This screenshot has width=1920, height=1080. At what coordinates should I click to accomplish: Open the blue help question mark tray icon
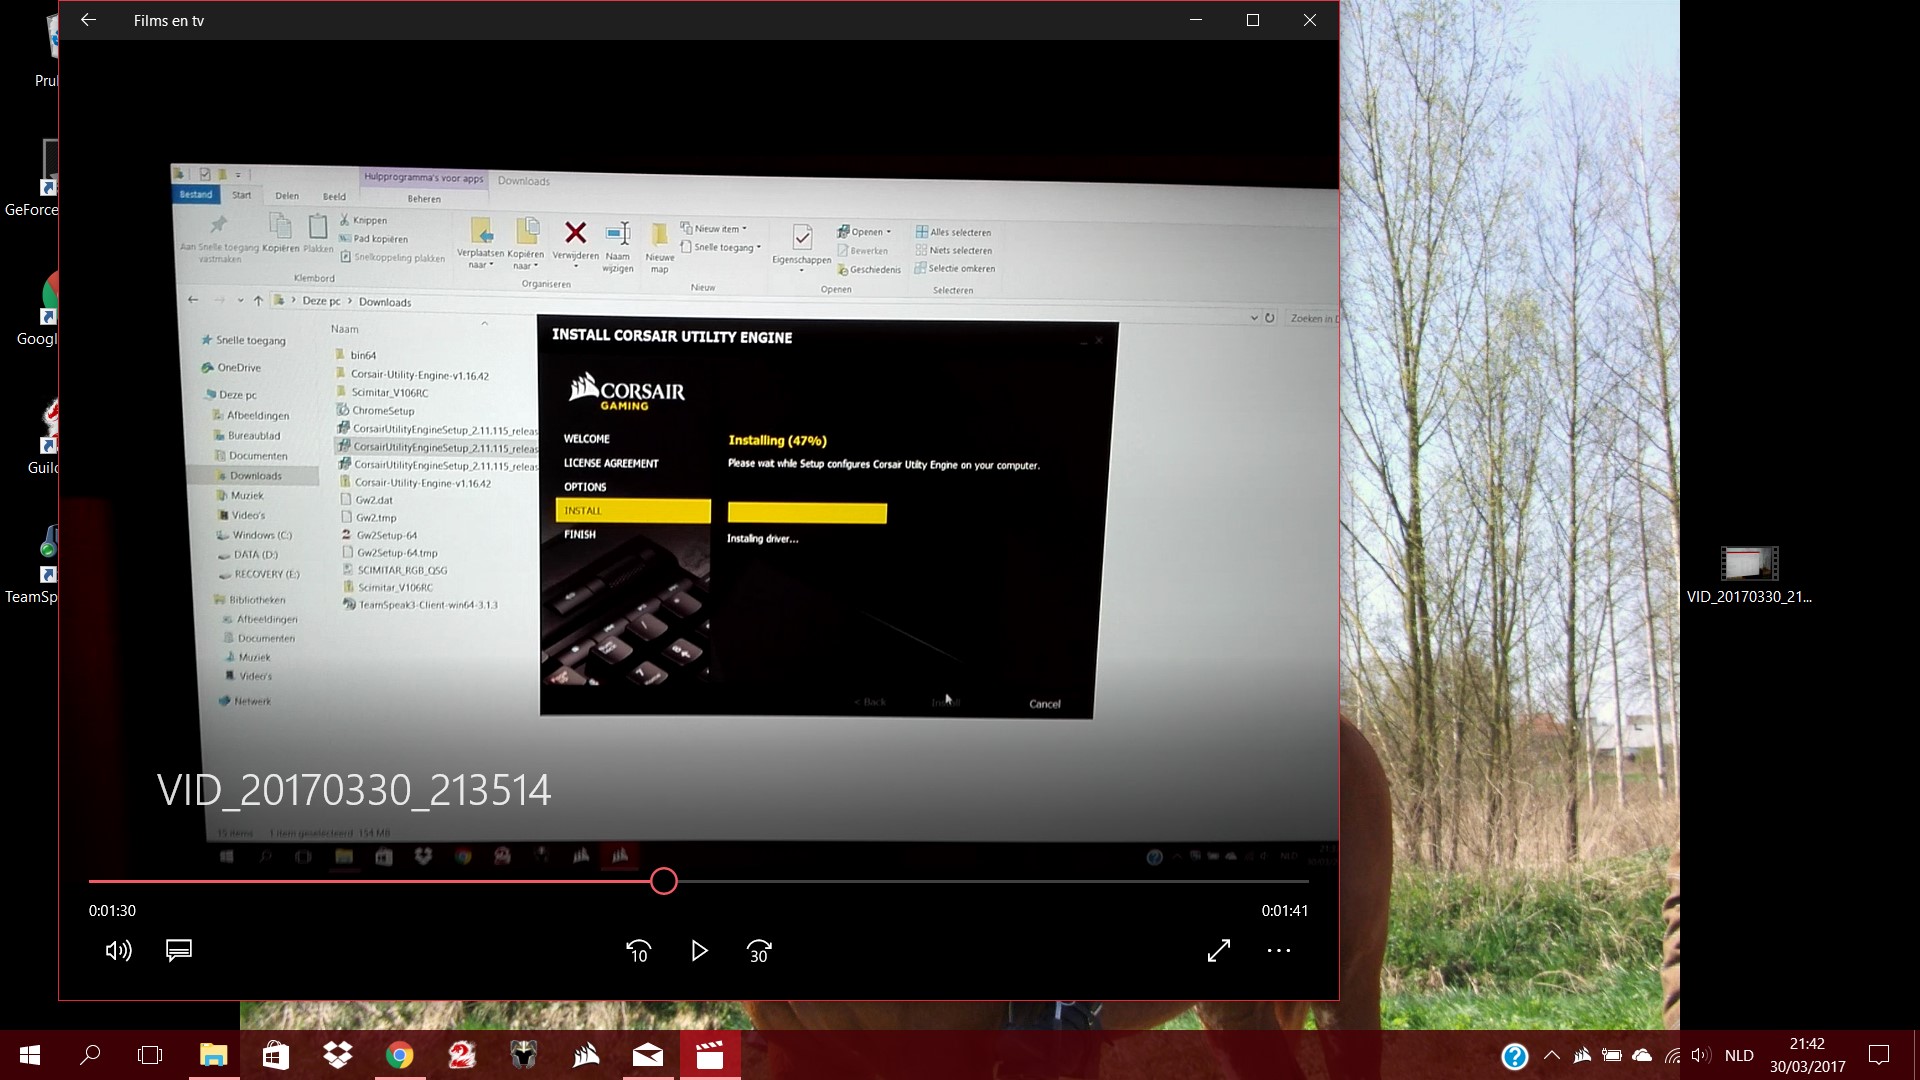coord(1515,1056)
